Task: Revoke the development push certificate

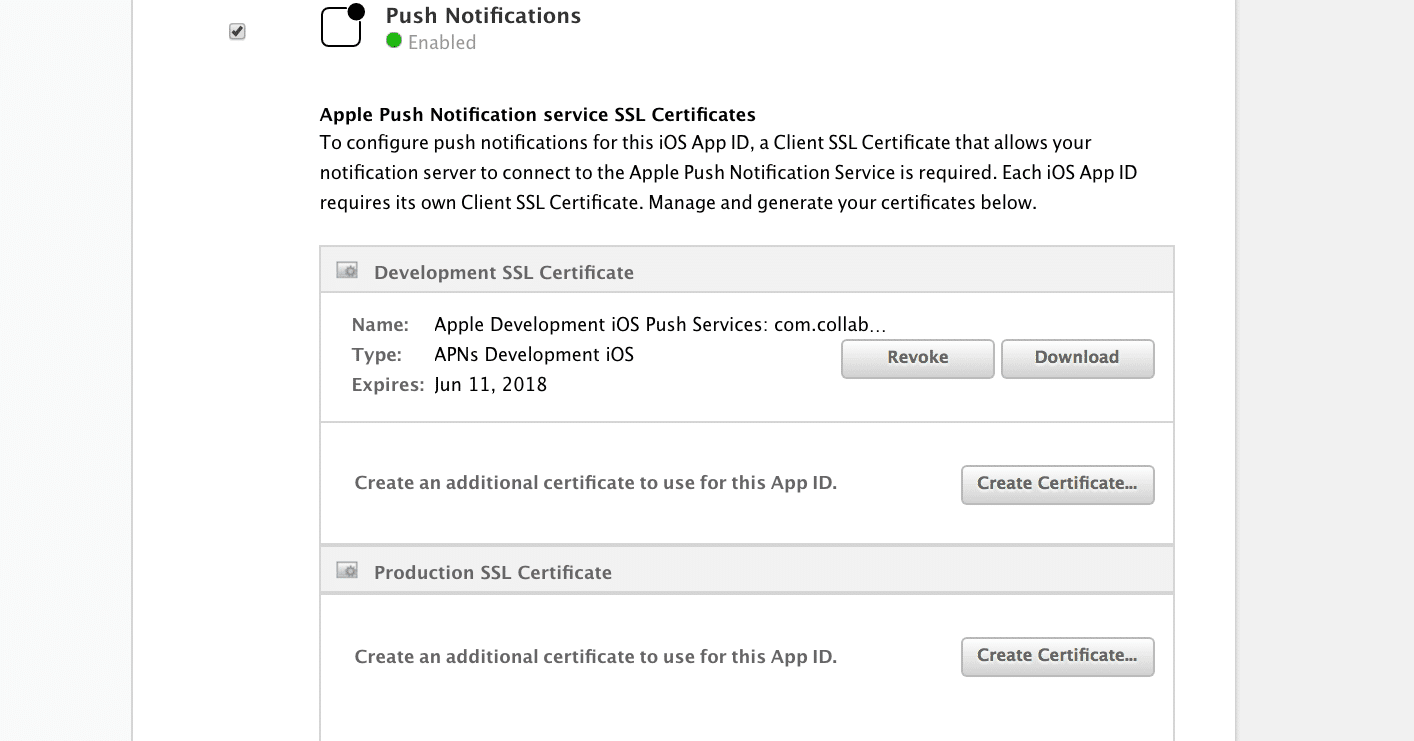Action: point(917,358)
